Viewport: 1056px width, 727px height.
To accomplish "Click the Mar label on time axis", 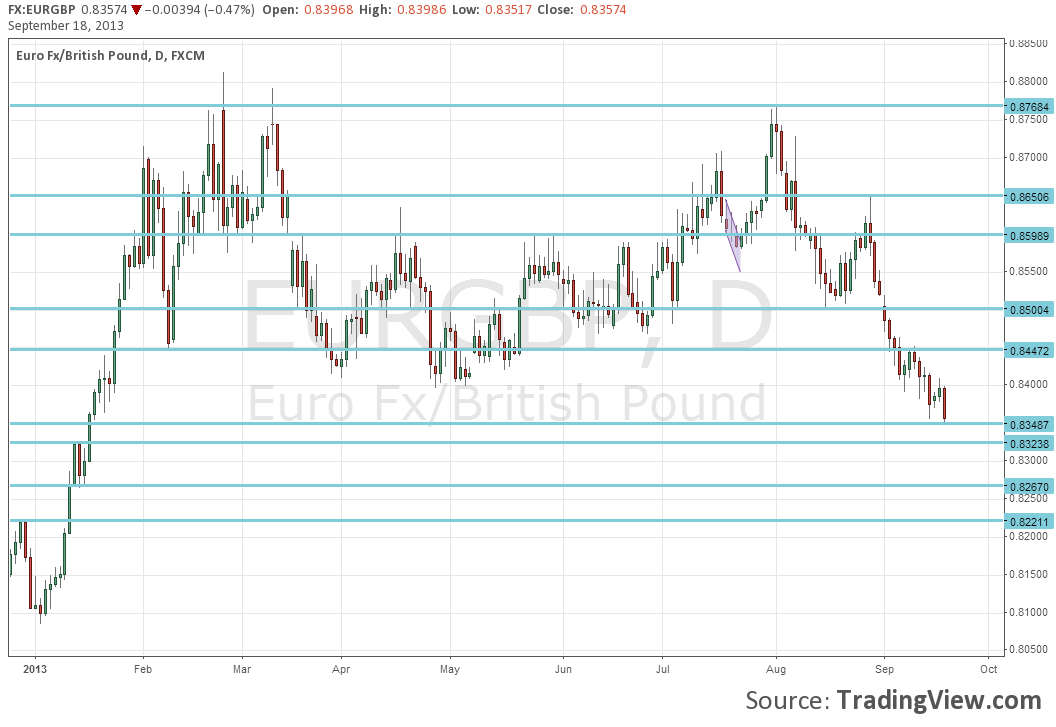I will tap(242, 669).
